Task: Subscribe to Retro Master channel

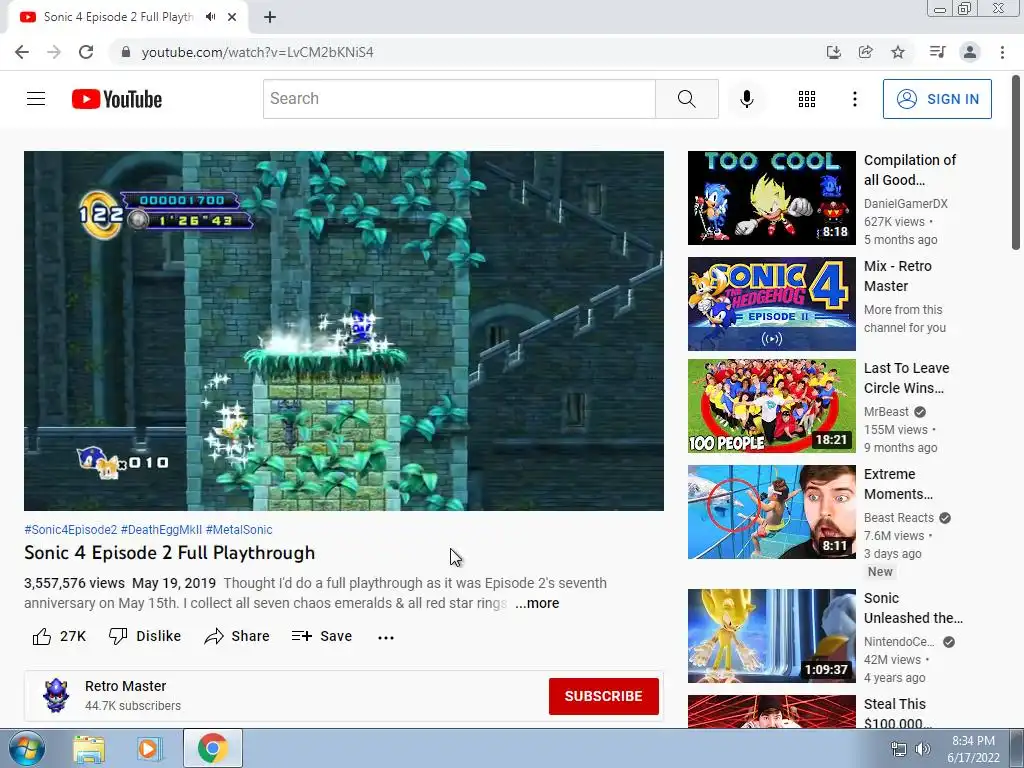Action: pyautogui.click(x=603, y=696)
